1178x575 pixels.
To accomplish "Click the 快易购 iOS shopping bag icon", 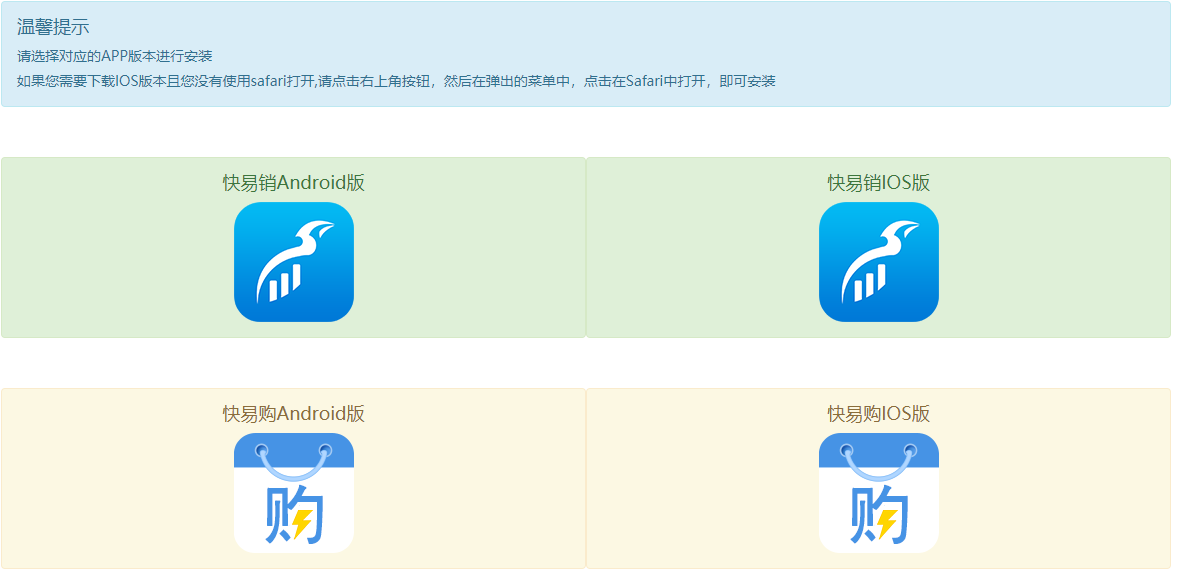I will pos(878,493).
